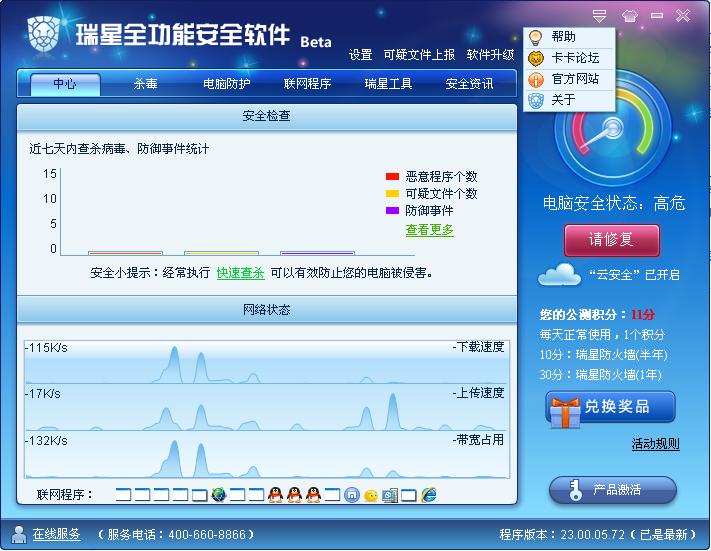Click the yellow 可疑文件个数 legend swatch
The image size is (711, 551).
392,194
